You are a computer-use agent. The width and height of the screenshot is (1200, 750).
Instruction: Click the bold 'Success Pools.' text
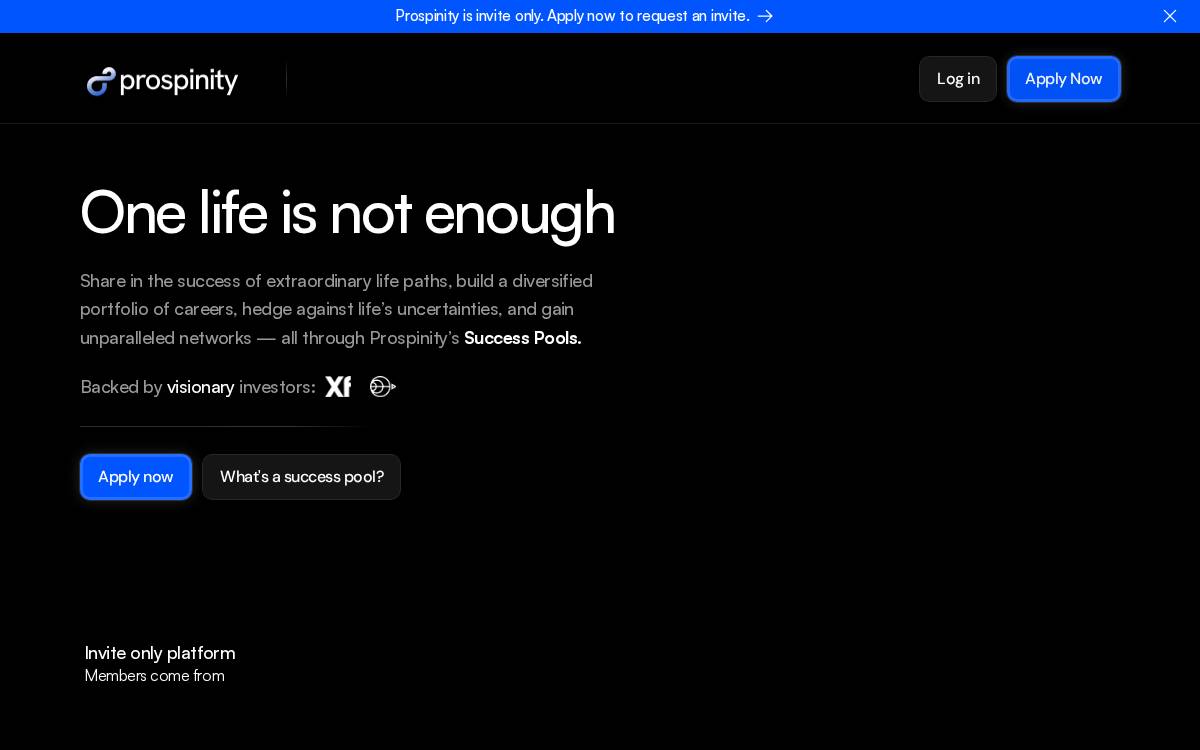point(522,338)
